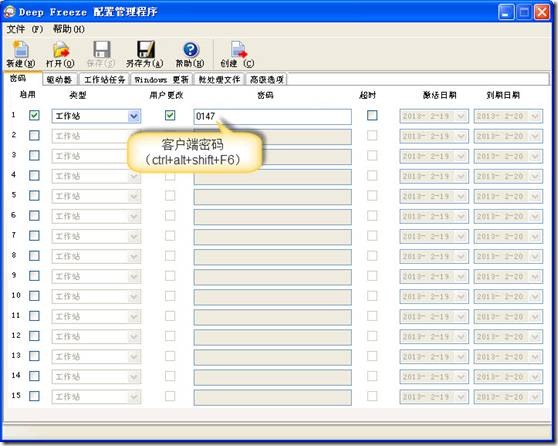Viewport: 558px width, 446px height.
Task: Click the Save As (另存为) toolbar icon
Action: point(146,49)
